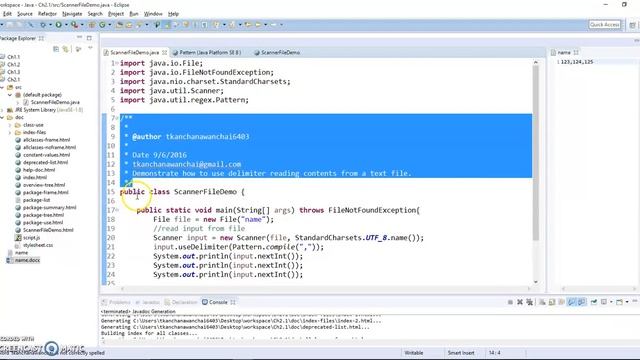The height and width of the screenshot is (360, 640).
Task: Click the Clear Console icon
Action: 542,302
